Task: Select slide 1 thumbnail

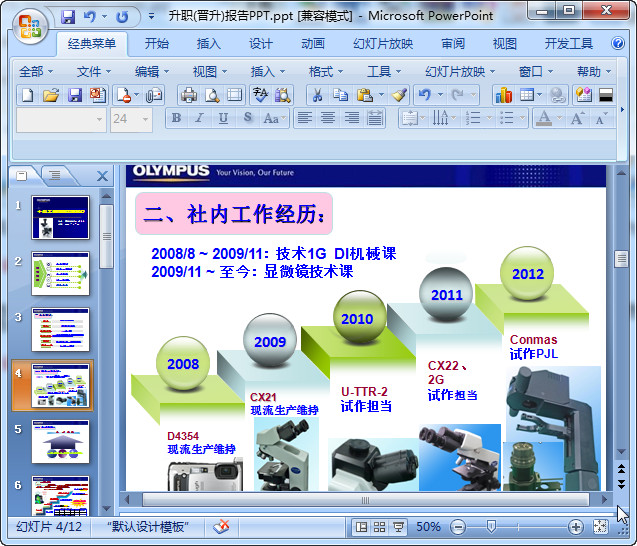Action: [61, 217]
